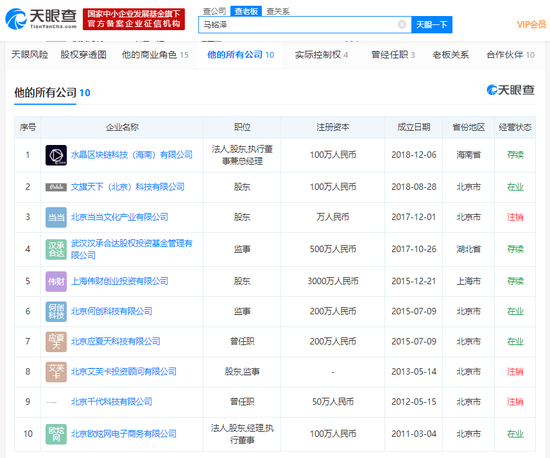Click the 他的所有公司 10 section heading

point(52,93)
